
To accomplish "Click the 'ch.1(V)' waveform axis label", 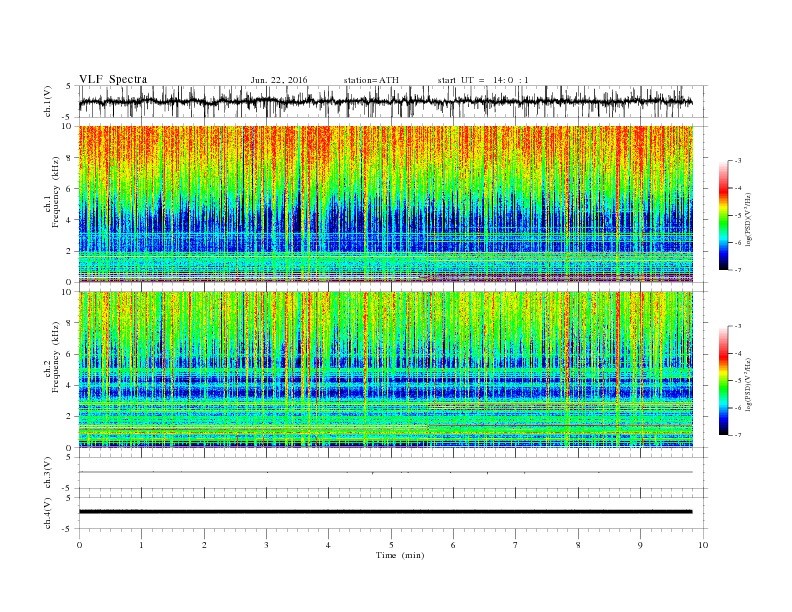I will pos(48,101).
